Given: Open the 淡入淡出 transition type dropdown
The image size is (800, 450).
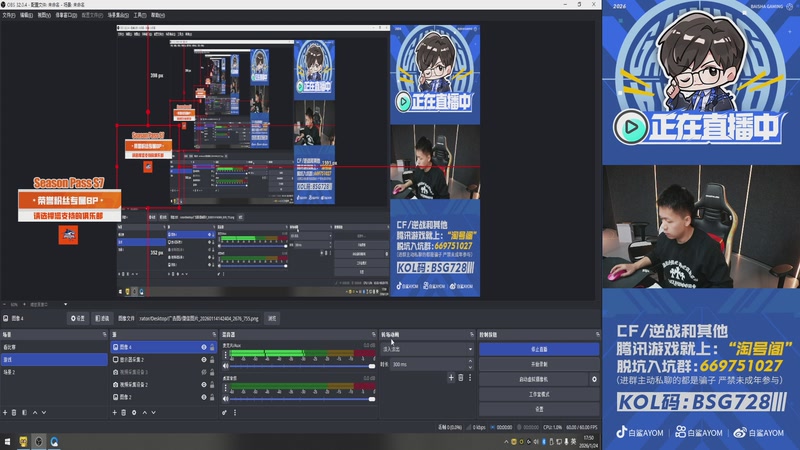Looking at the screenshot, I should click(x=428, y=349).
